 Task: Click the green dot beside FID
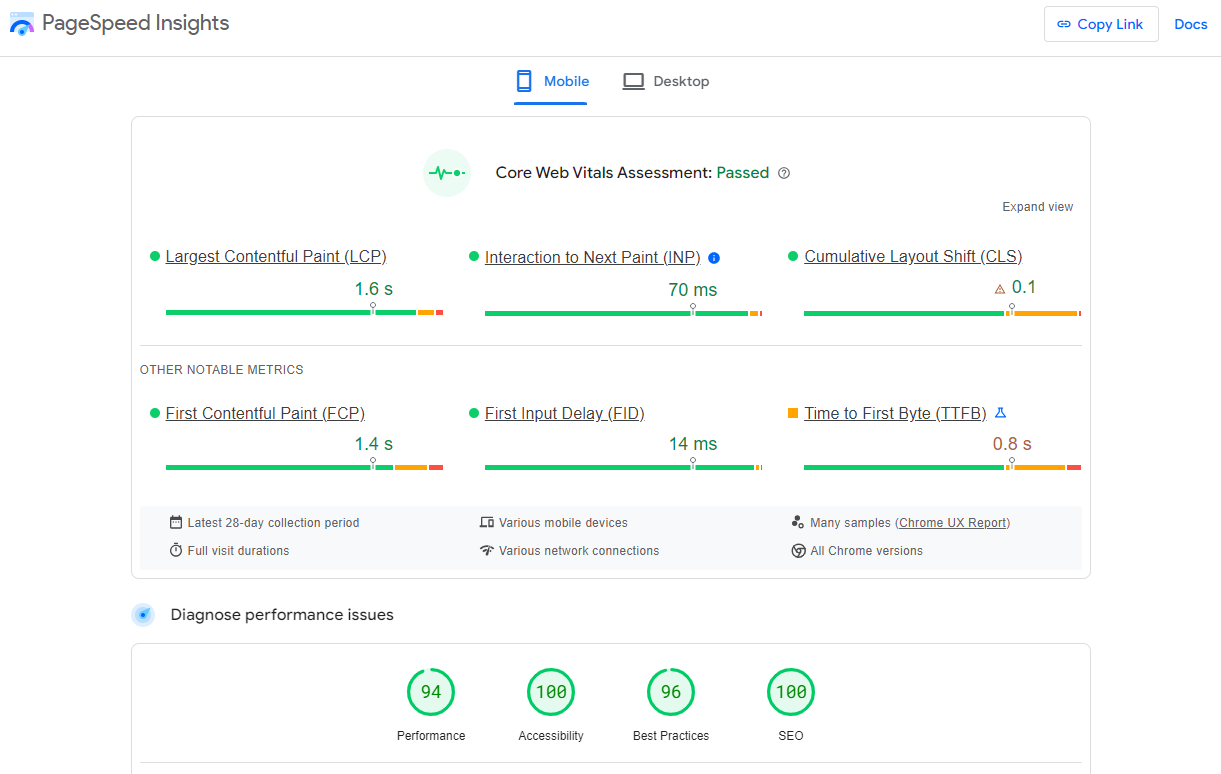[x=474, y=413]
